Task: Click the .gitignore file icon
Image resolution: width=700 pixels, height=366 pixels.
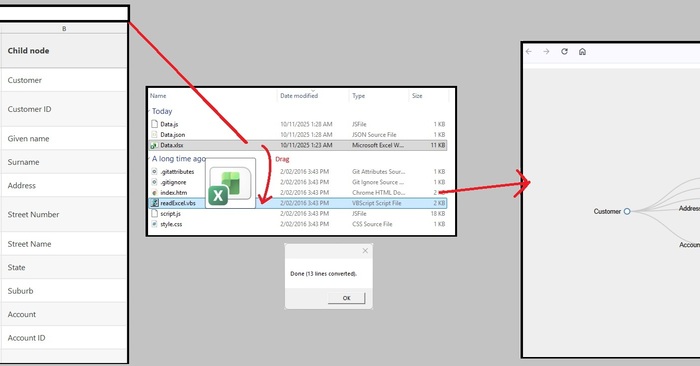Action: 154,182
